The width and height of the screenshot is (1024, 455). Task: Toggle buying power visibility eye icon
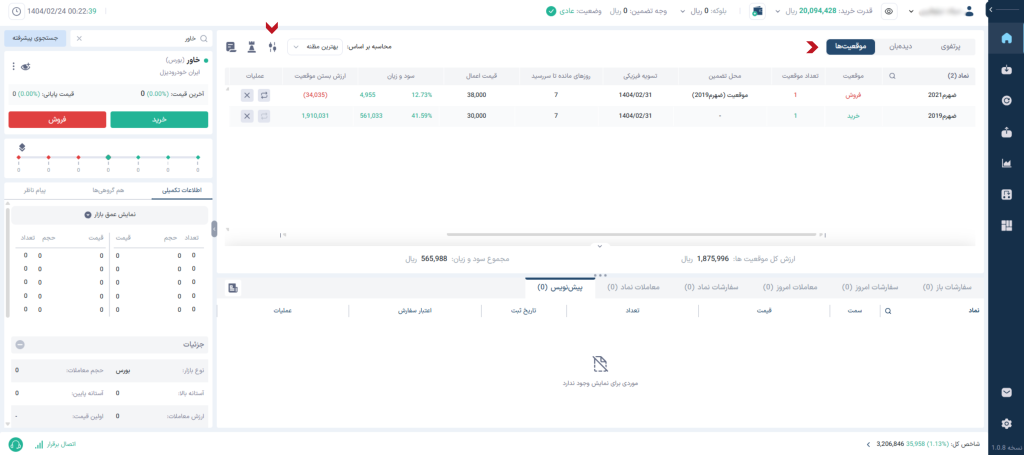(x=888, y=11)
